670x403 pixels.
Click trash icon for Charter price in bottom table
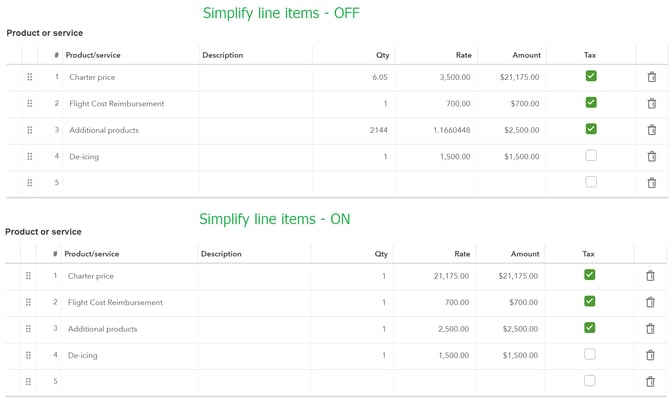(x=650, y=276)
